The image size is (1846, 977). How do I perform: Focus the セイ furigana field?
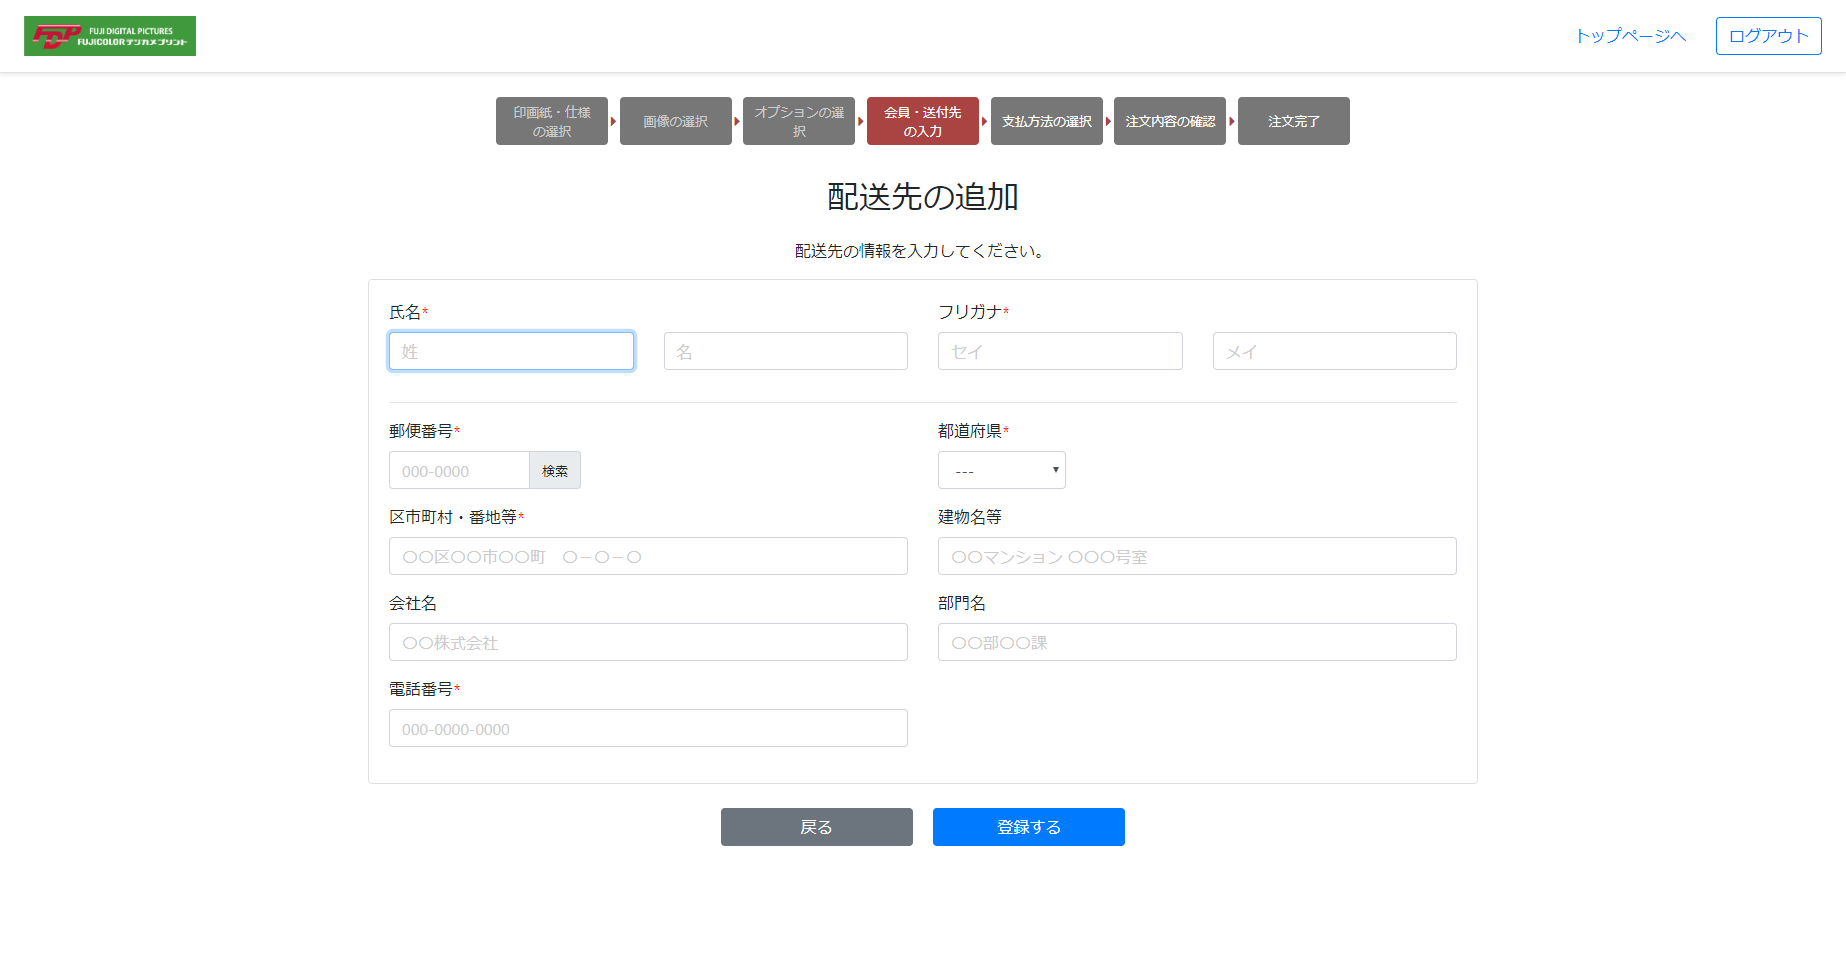tap(1060, 351)
